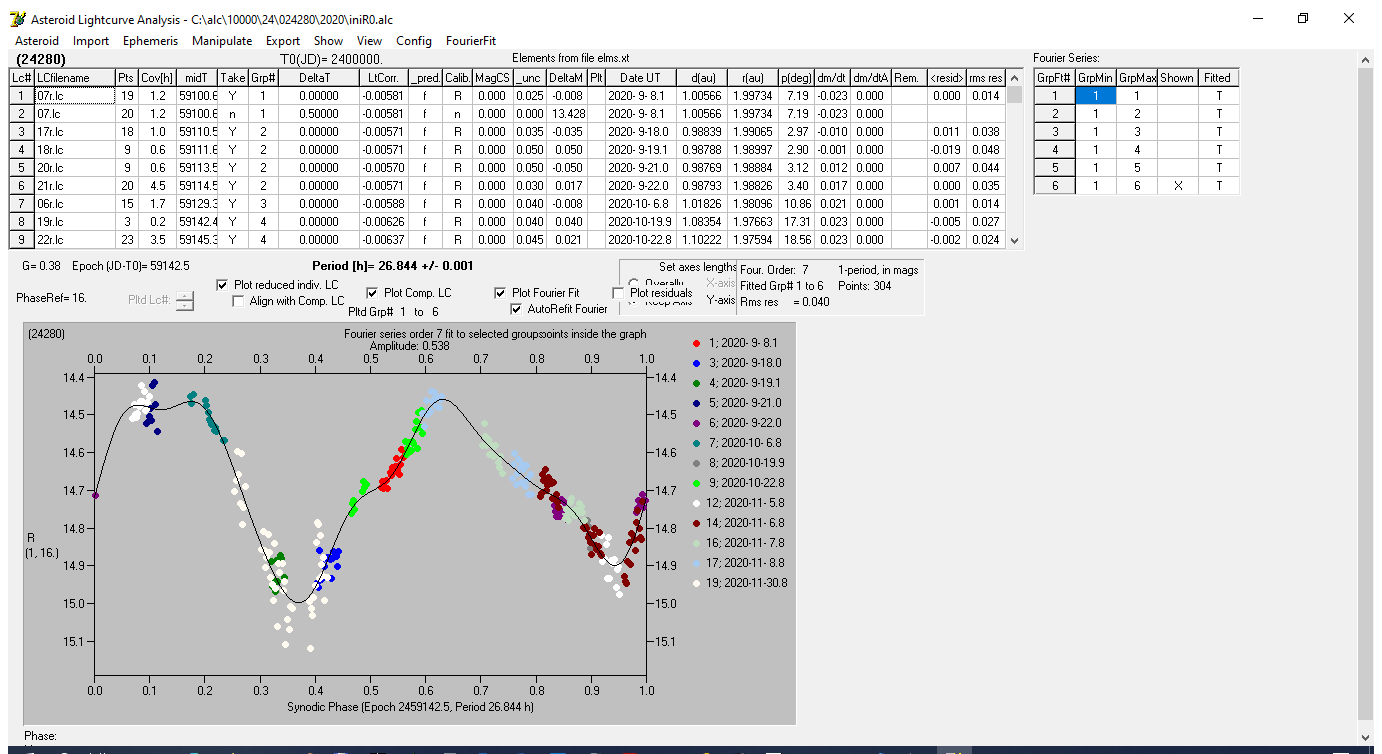The height and width of the screenshot is (754, 1382).
Task: Select the 19r.lc filename cell
Action: click(73, 222)
